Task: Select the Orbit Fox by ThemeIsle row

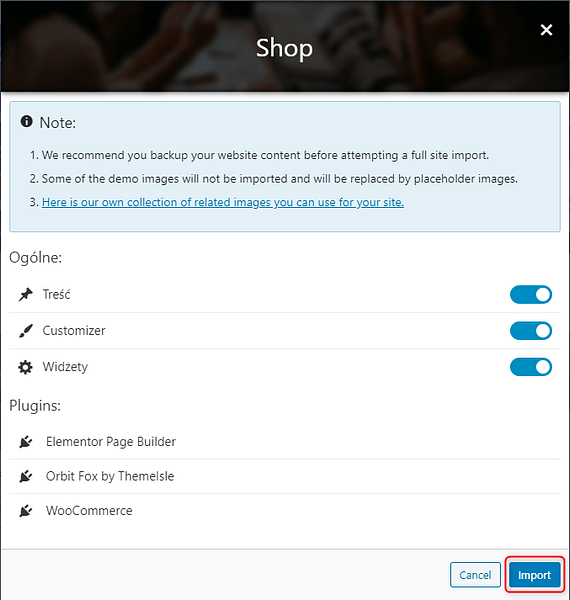Action: tap(285, 476)
